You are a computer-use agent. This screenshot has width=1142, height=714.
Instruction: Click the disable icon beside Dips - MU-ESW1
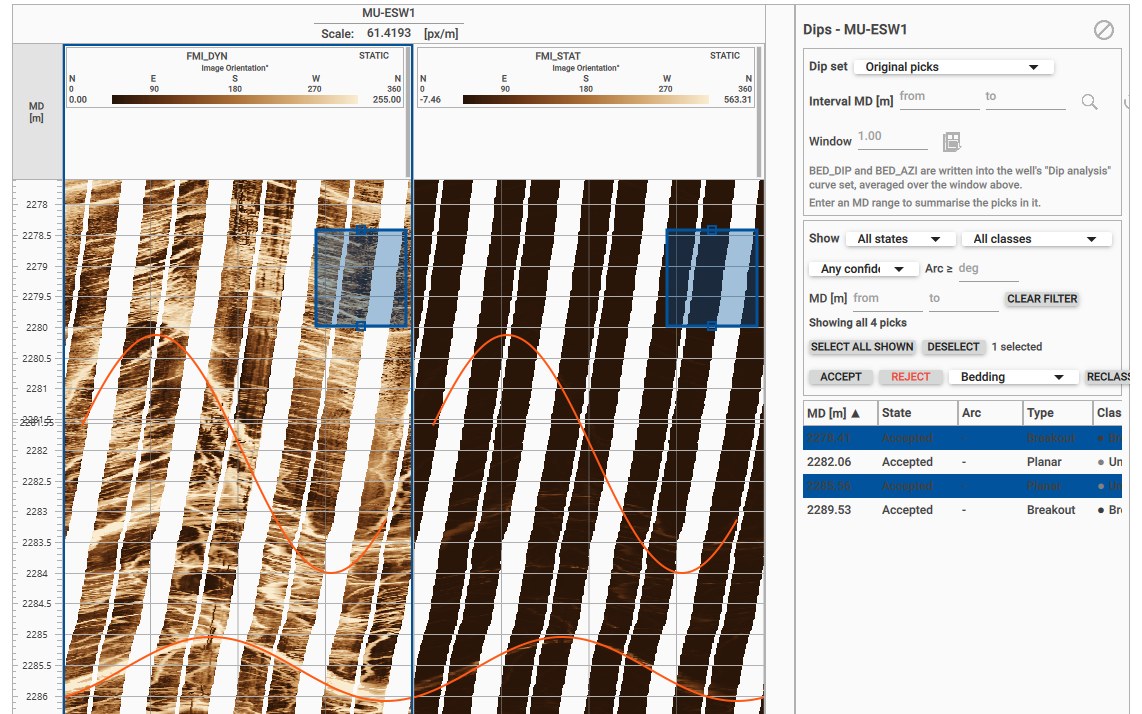point(1103,30)
